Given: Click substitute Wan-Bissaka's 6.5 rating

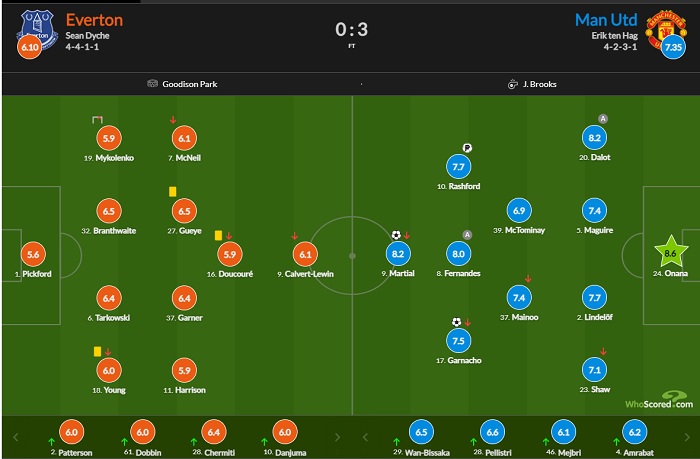Looking at the screenshot, I should (x=422, y=433).
